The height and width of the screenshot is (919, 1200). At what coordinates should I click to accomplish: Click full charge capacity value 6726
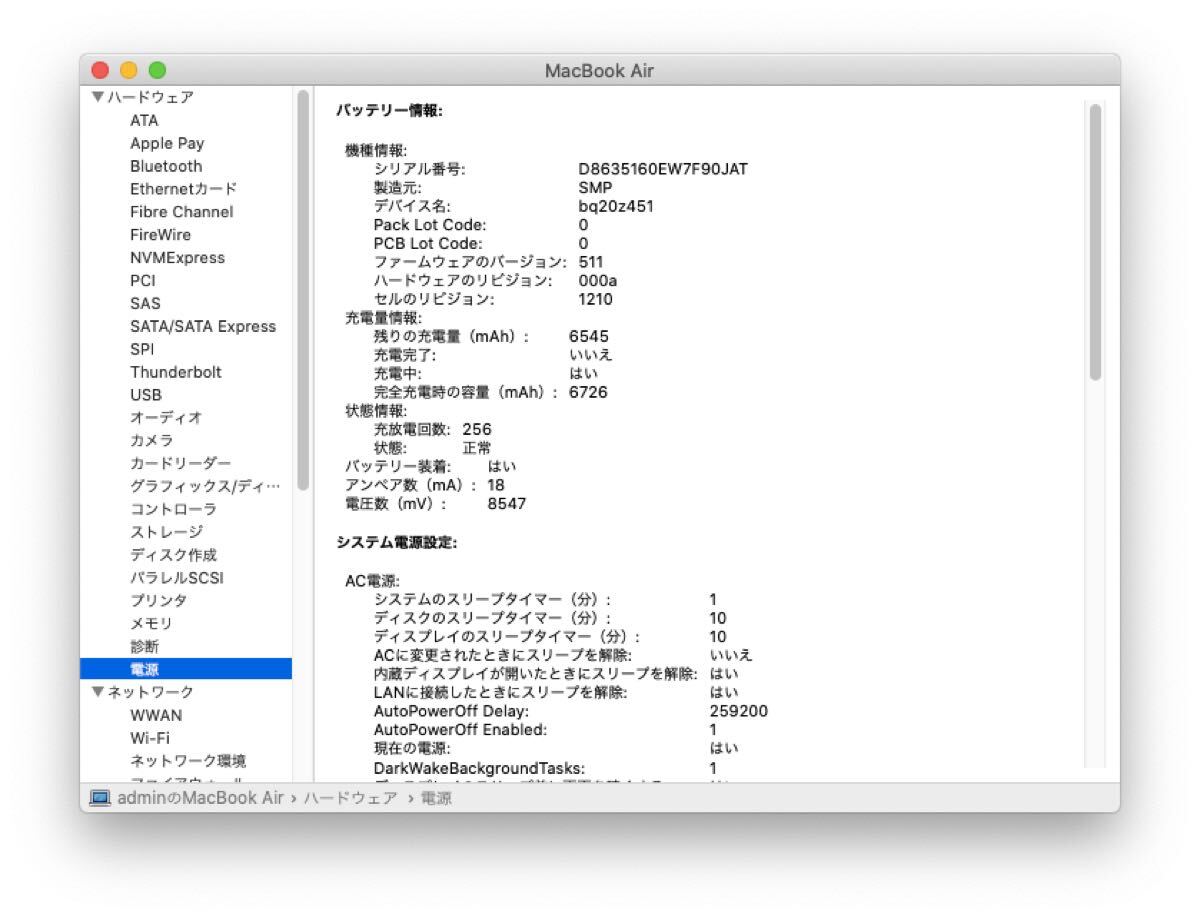click(588, 392)
